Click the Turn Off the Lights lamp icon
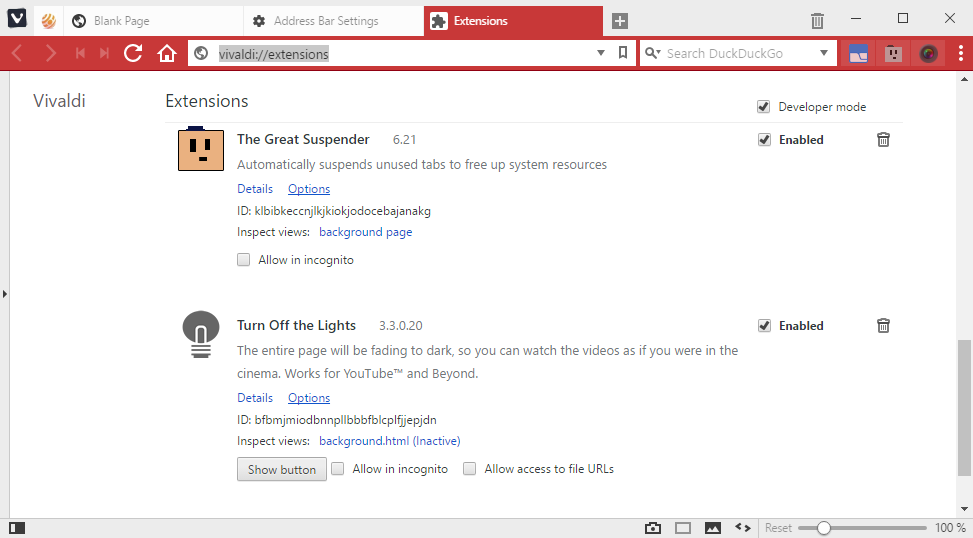973x538 pixels. (x=201, y=334)
